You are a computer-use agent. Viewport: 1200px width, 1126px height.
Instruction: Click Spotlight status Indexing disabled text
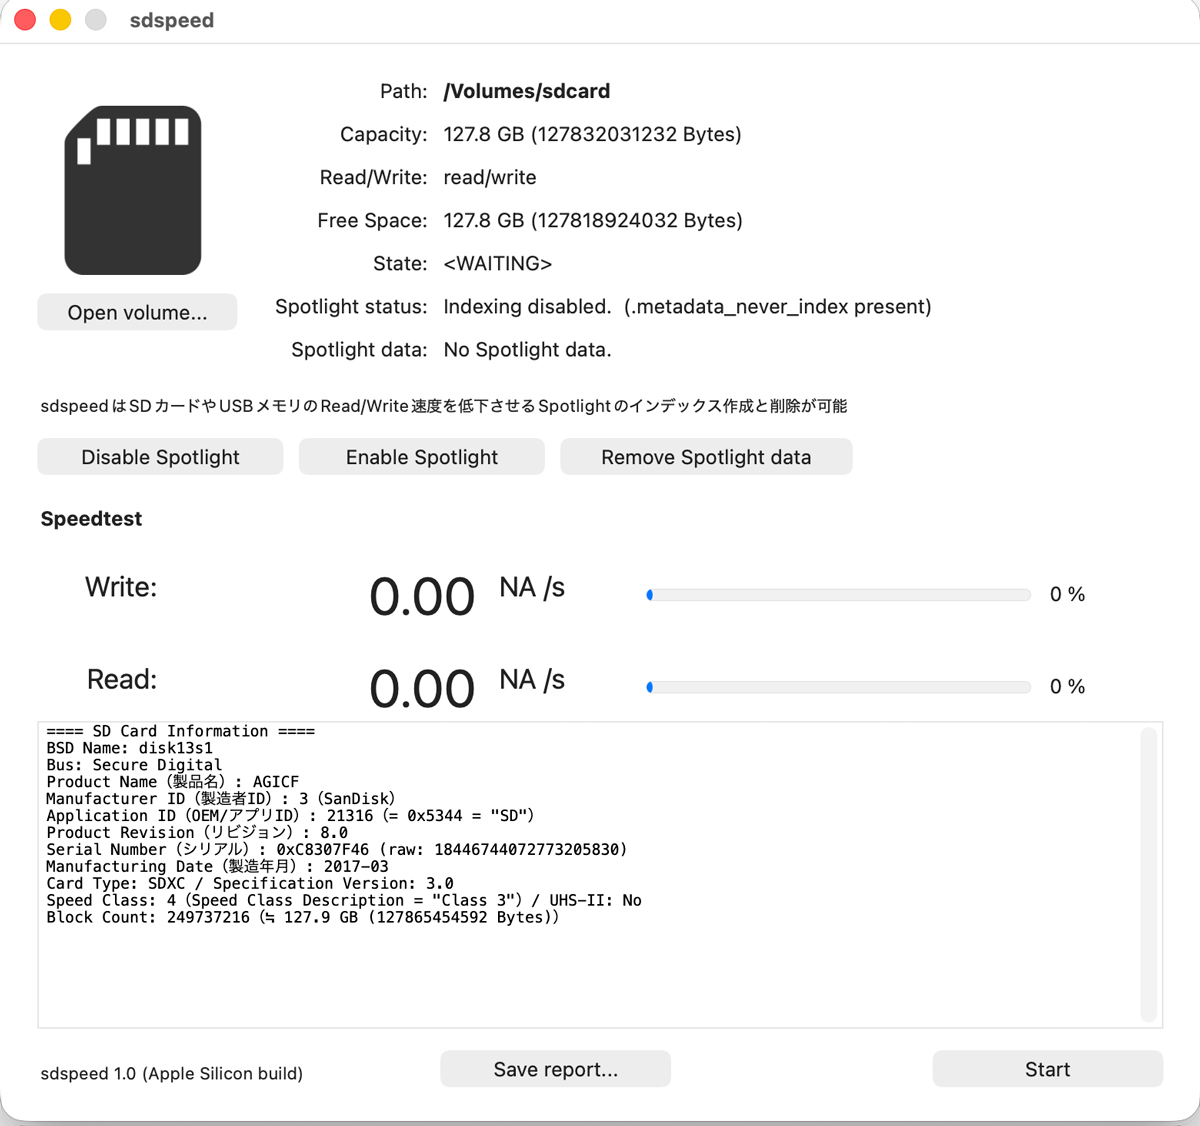click(687, 306)
